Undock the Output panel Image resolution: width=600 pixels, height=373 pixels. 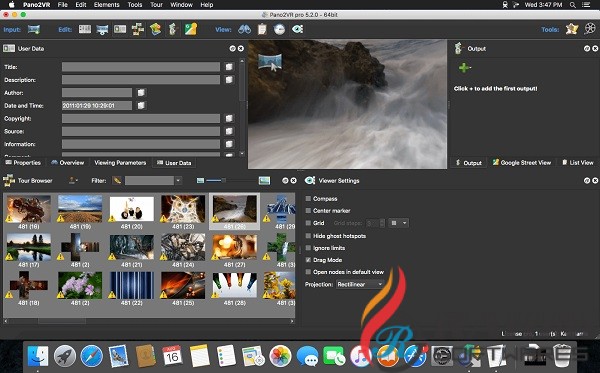tap(587, 49)
